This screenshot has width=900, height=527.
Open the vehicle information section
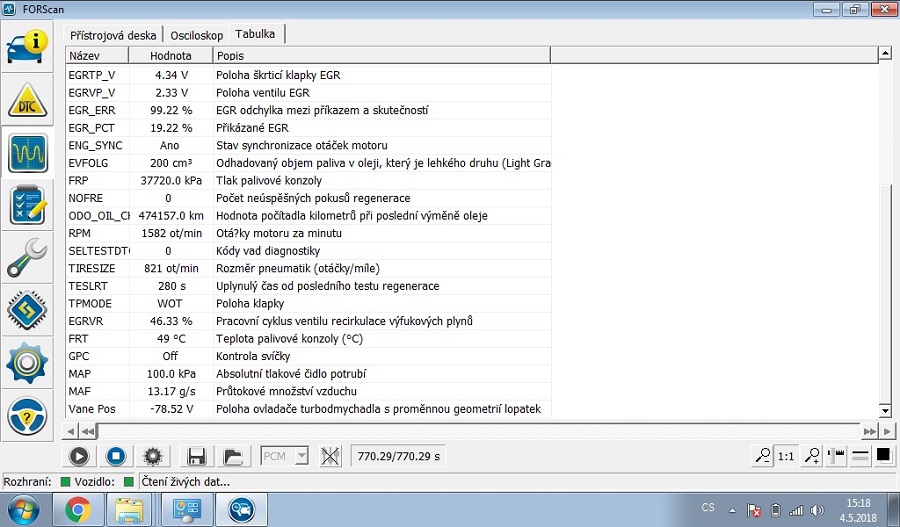[29, 46]
